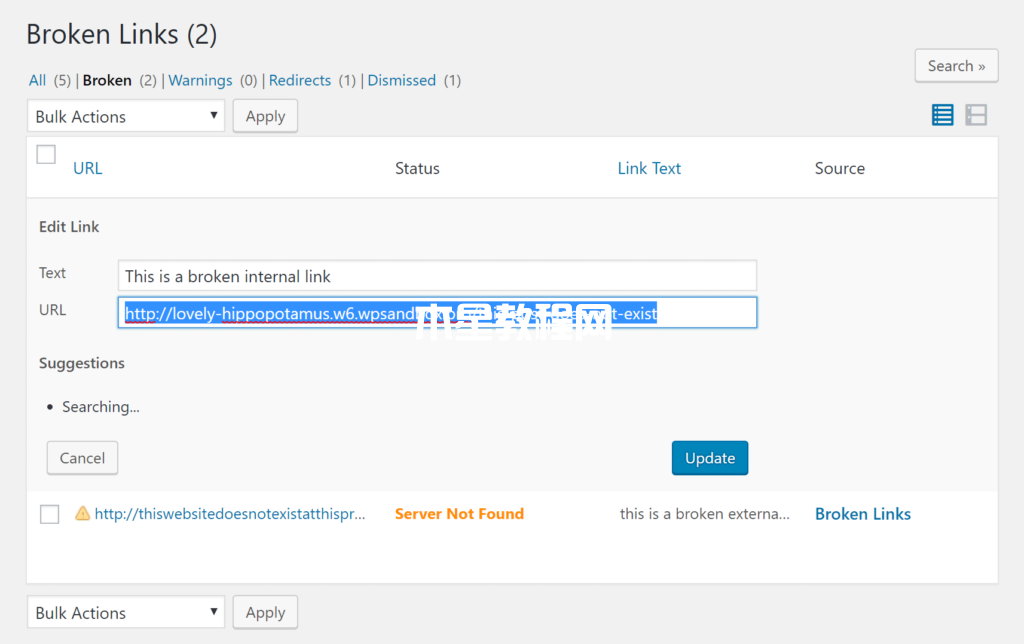1024x644 pixels.
Task: Click warning icon beside thiswebsitedoesnotexist link
Action: 82,513
